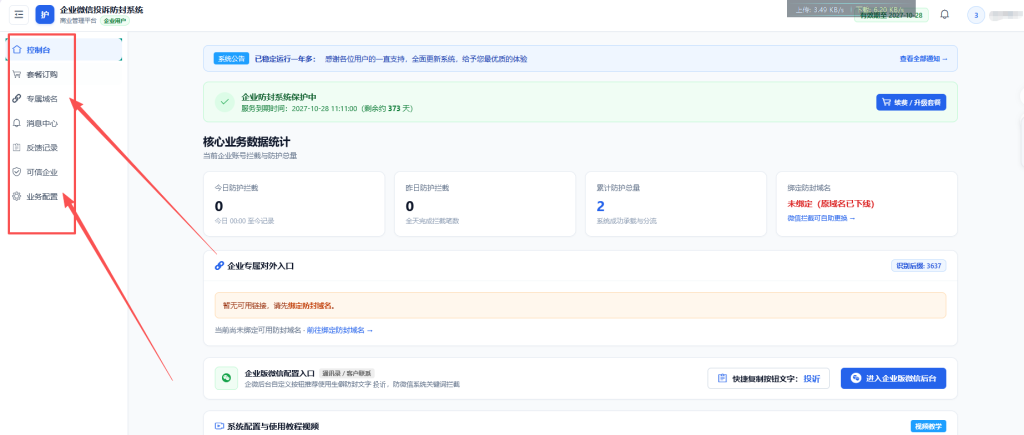Click the bell icon beside 消息中心
Screen dimensions: 1024x435
[x=17, y=123]
